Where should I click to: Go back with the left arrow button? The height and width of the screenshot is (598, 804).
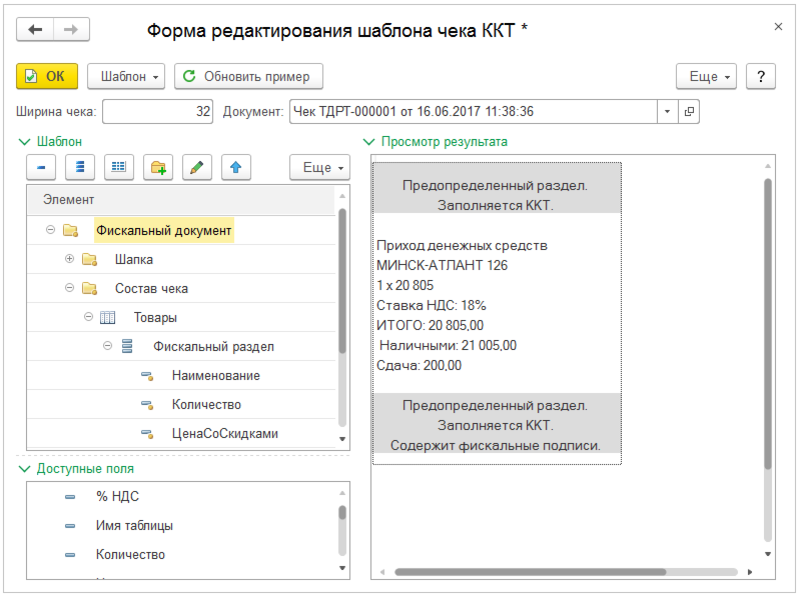coord(35,30)
